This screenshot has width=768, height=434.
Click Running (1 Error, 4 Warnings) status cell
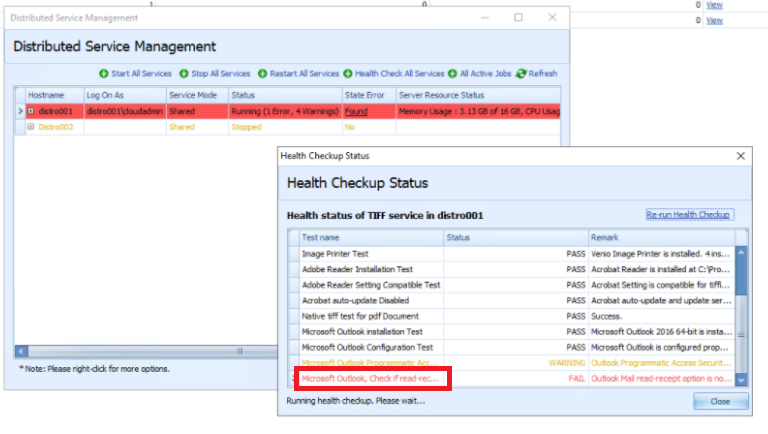pyautogui.click(x=285, y=111)
